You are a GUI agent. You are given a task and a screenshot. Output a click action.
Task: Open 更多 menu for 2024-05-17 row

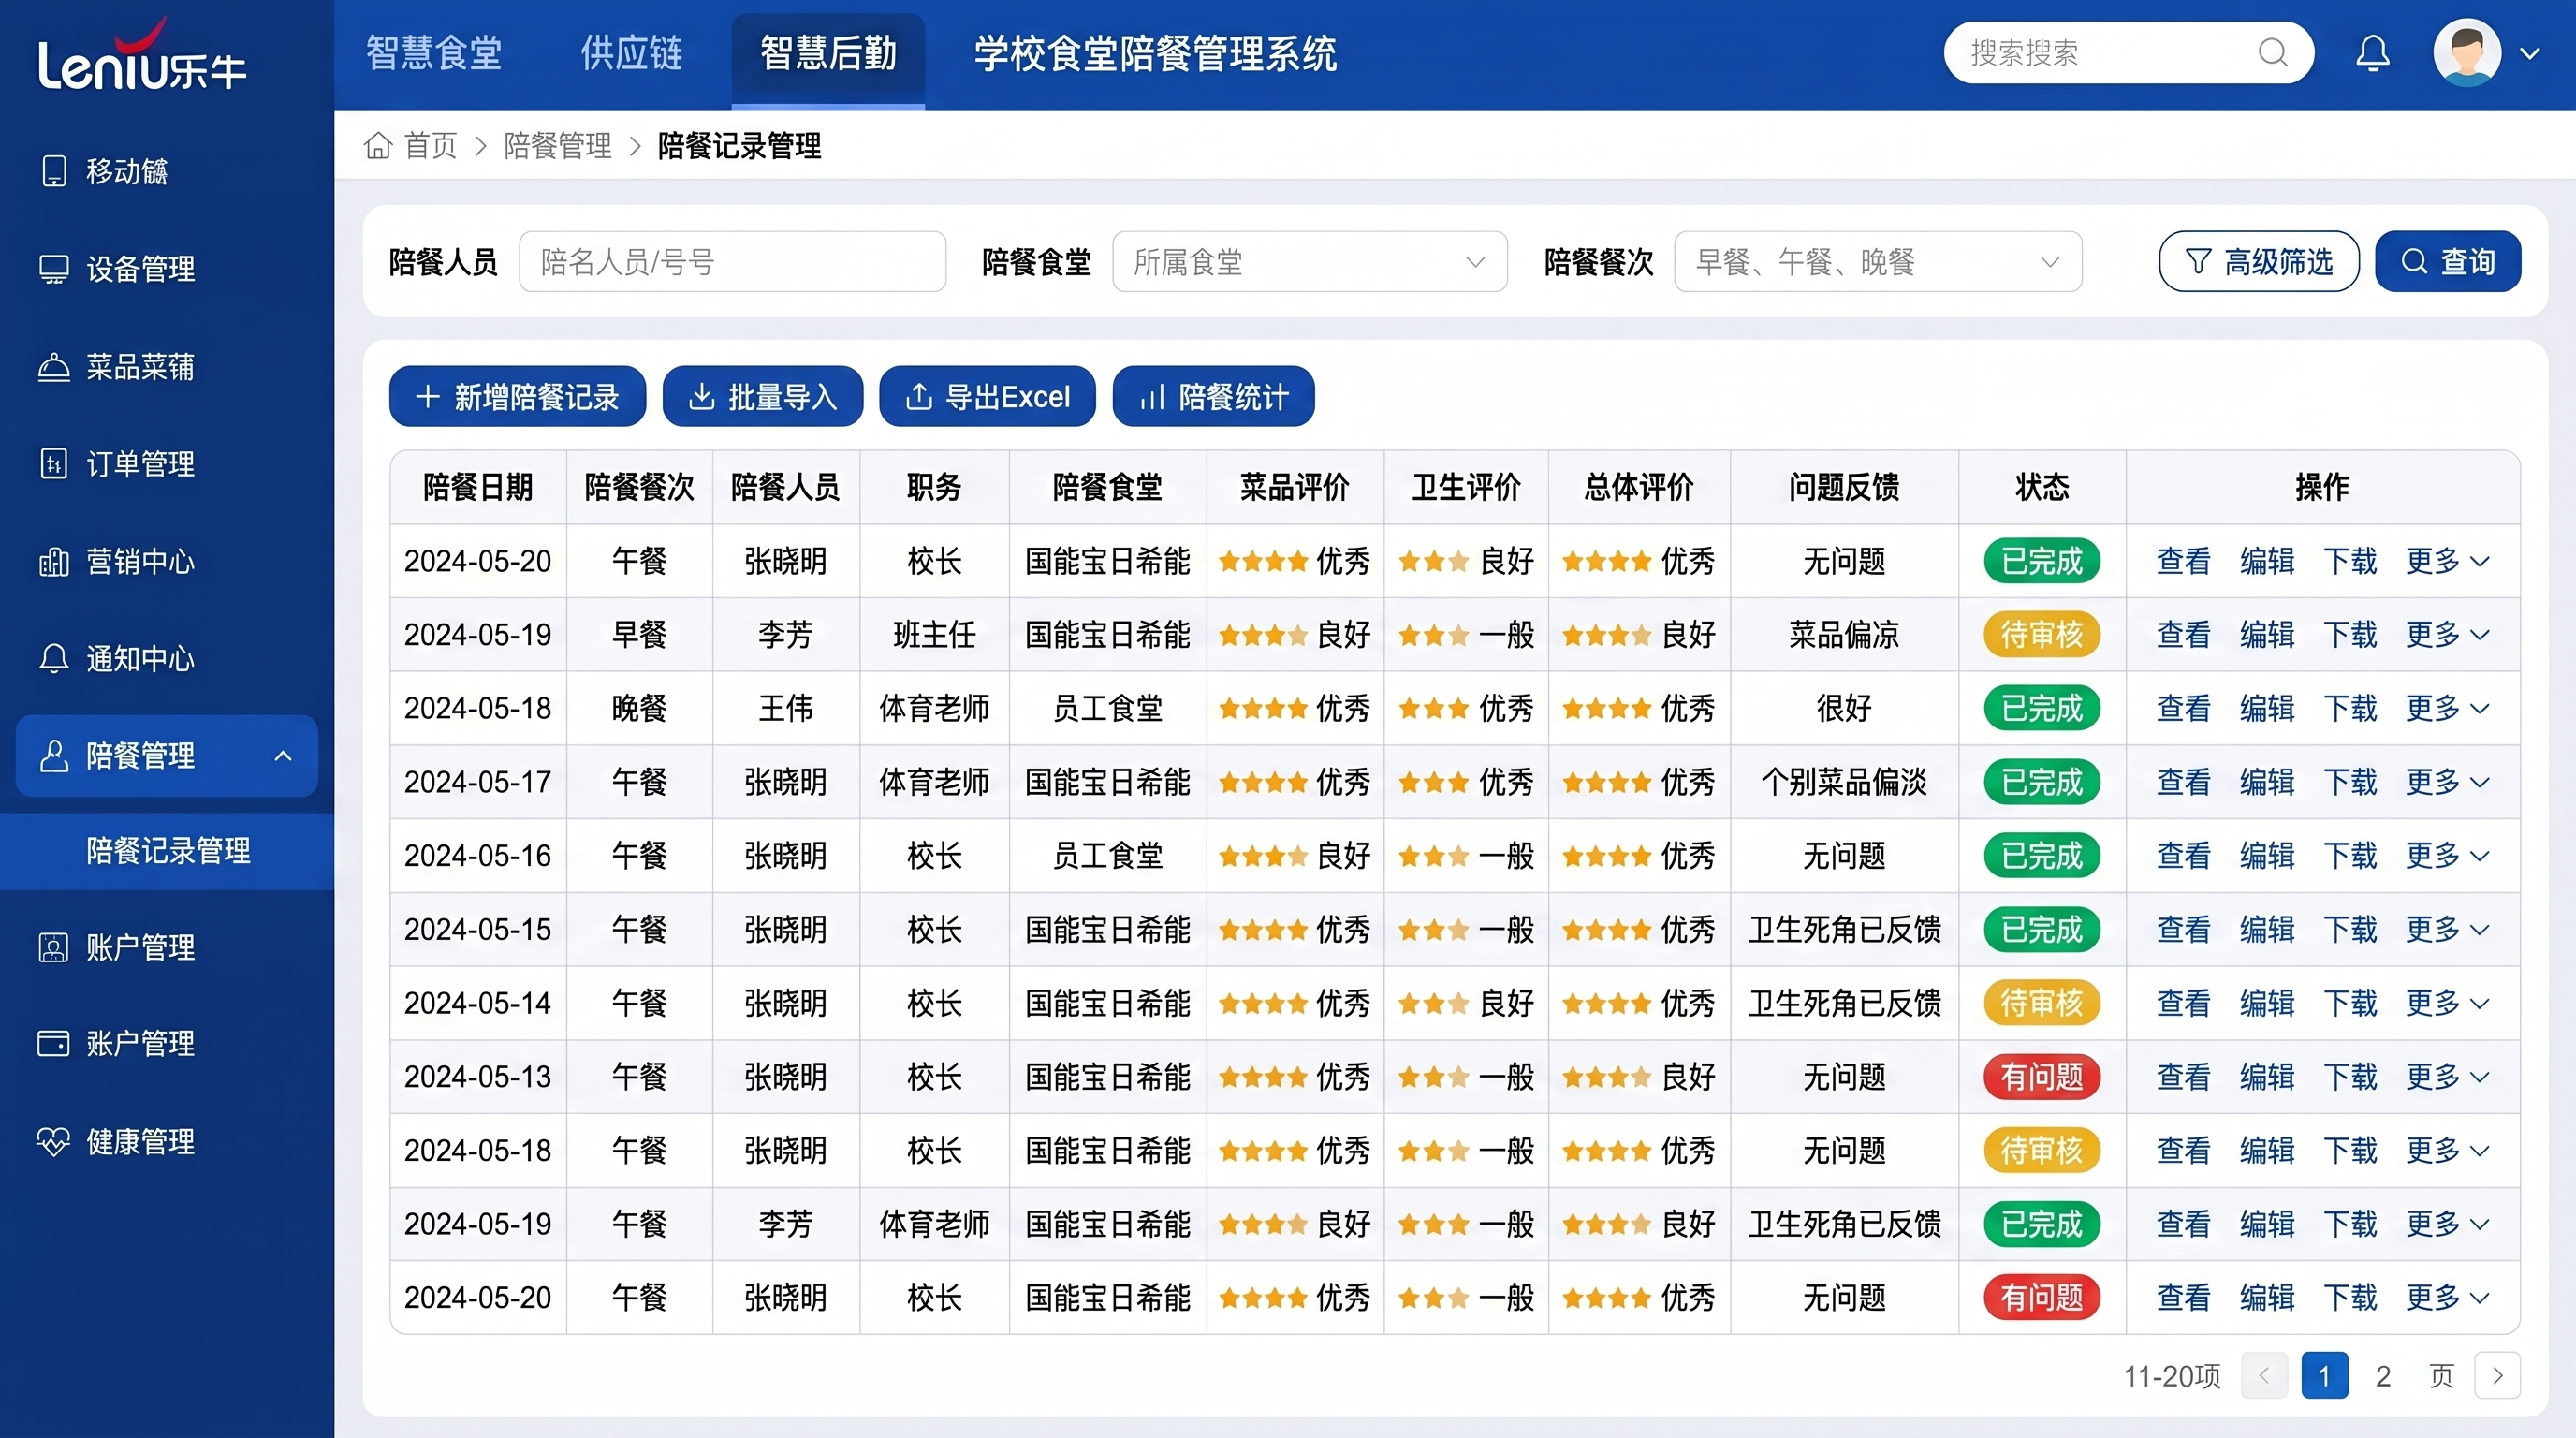pos(2447,782)
